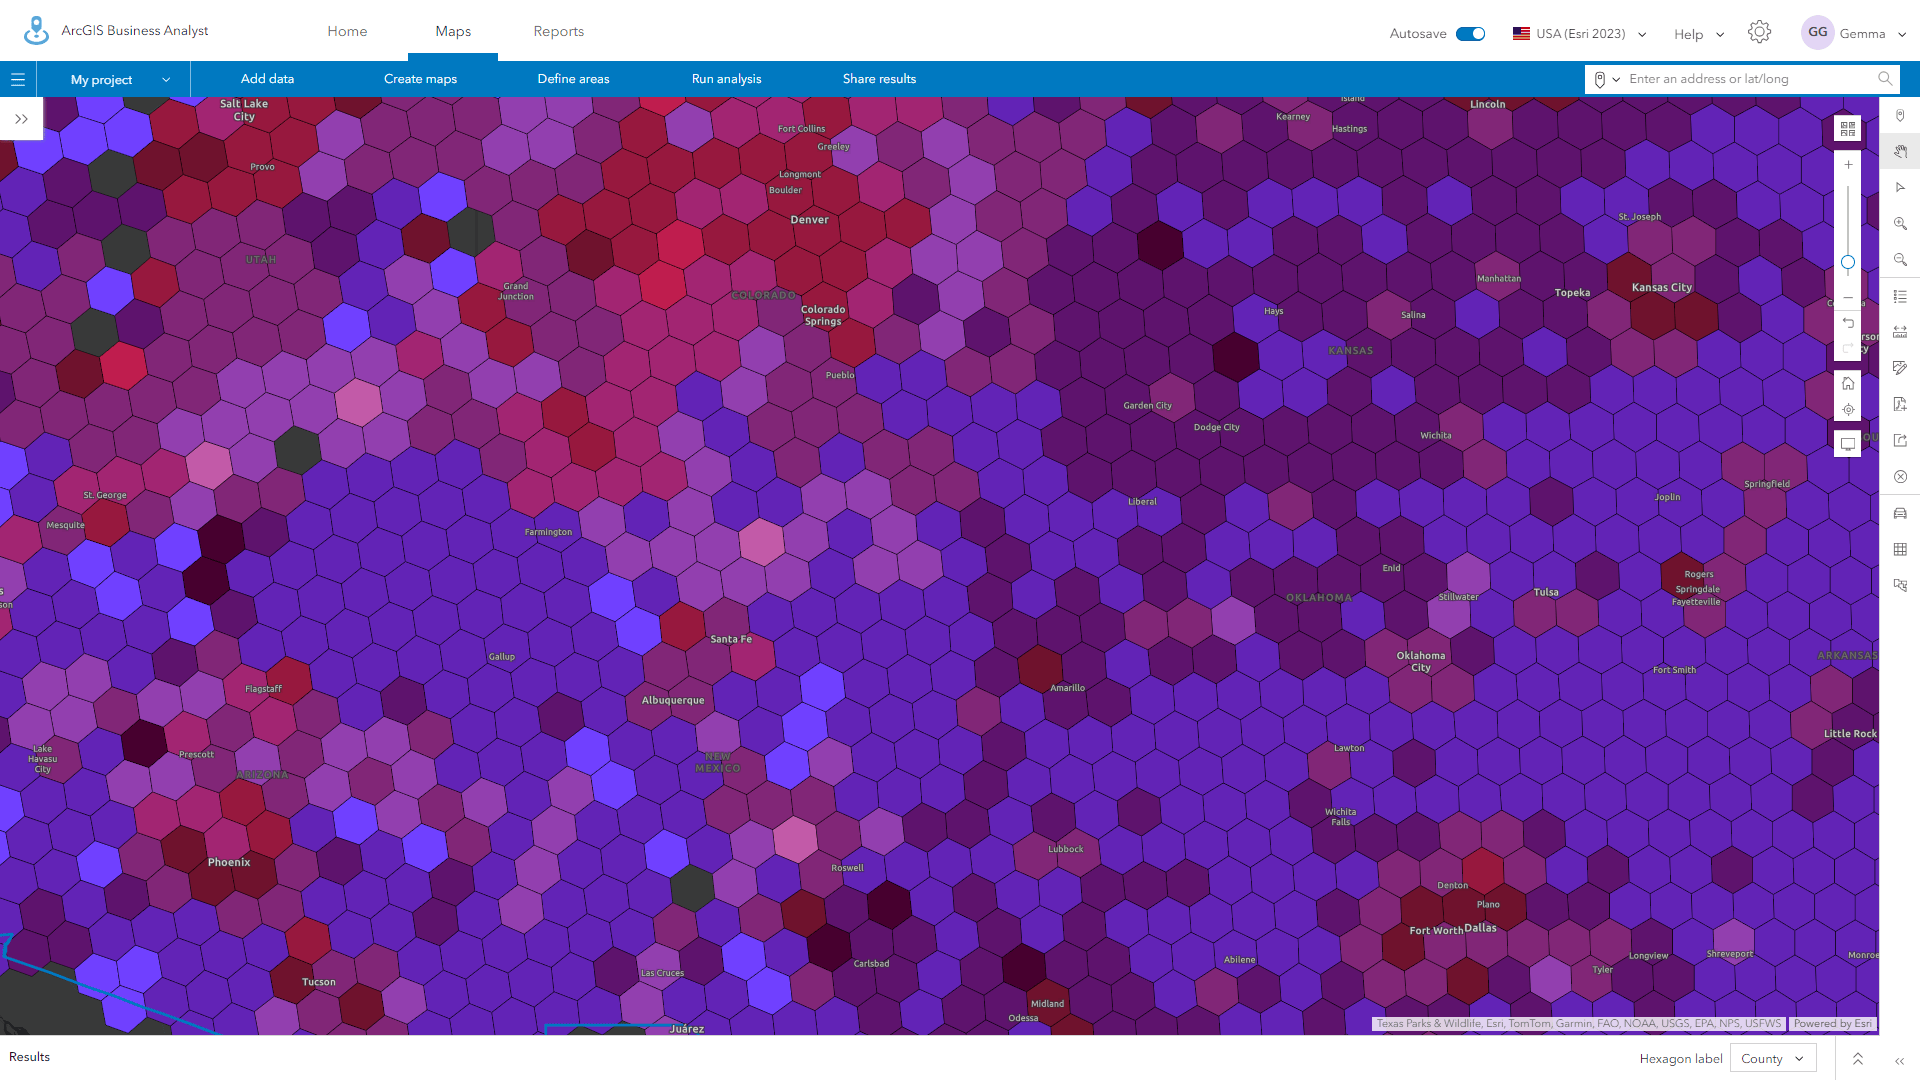This screenshot has height=1080, width=1920.
Task: Open the zoom-in magnifier tool
Action: coord(1901,223)
